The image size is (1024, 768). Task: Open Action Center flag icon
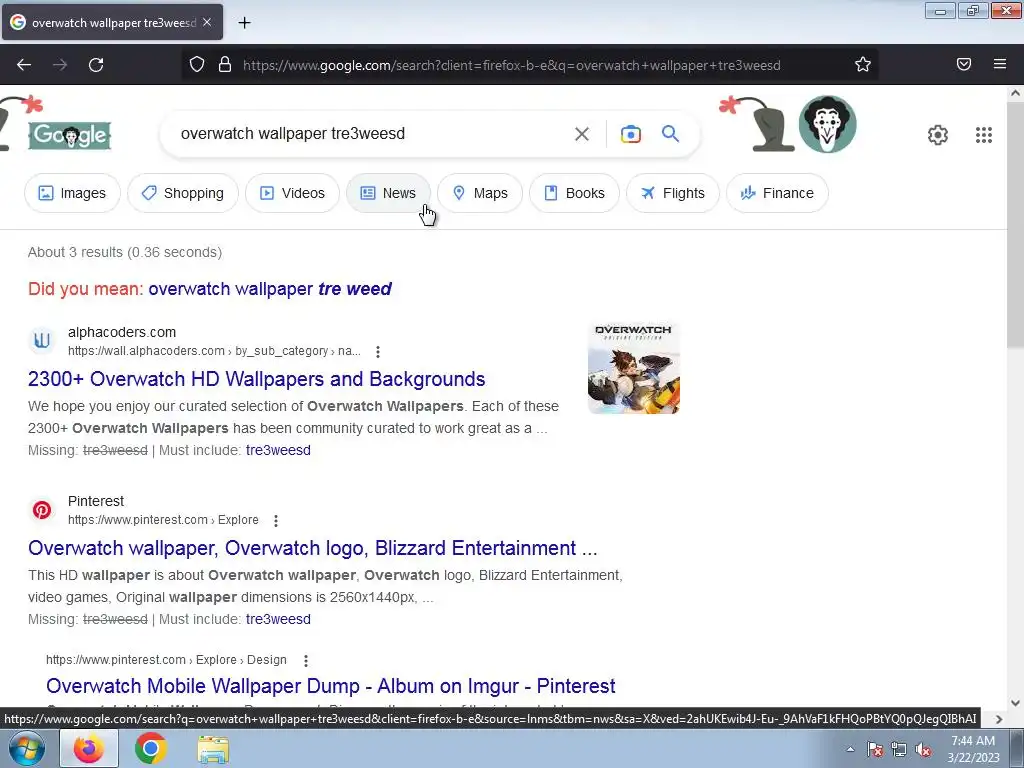tap(875, 749)
